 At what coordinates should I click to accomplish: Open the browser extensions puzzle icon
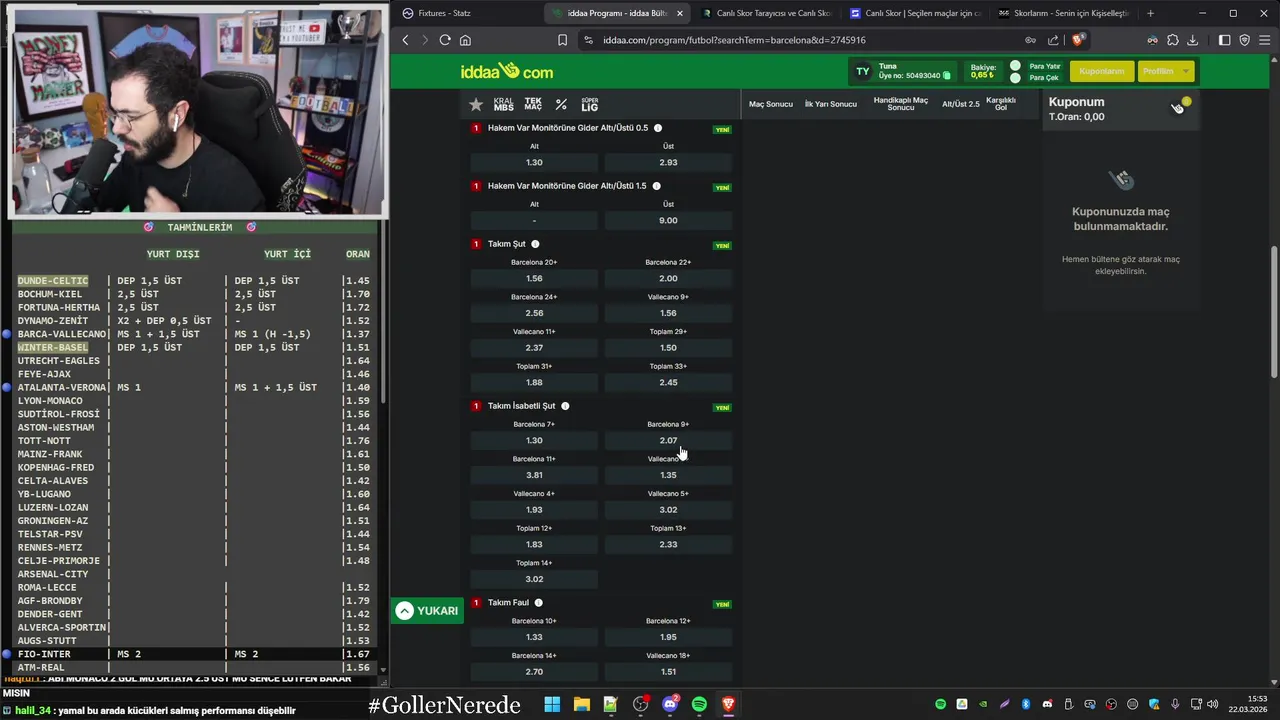click(1173, 40)
